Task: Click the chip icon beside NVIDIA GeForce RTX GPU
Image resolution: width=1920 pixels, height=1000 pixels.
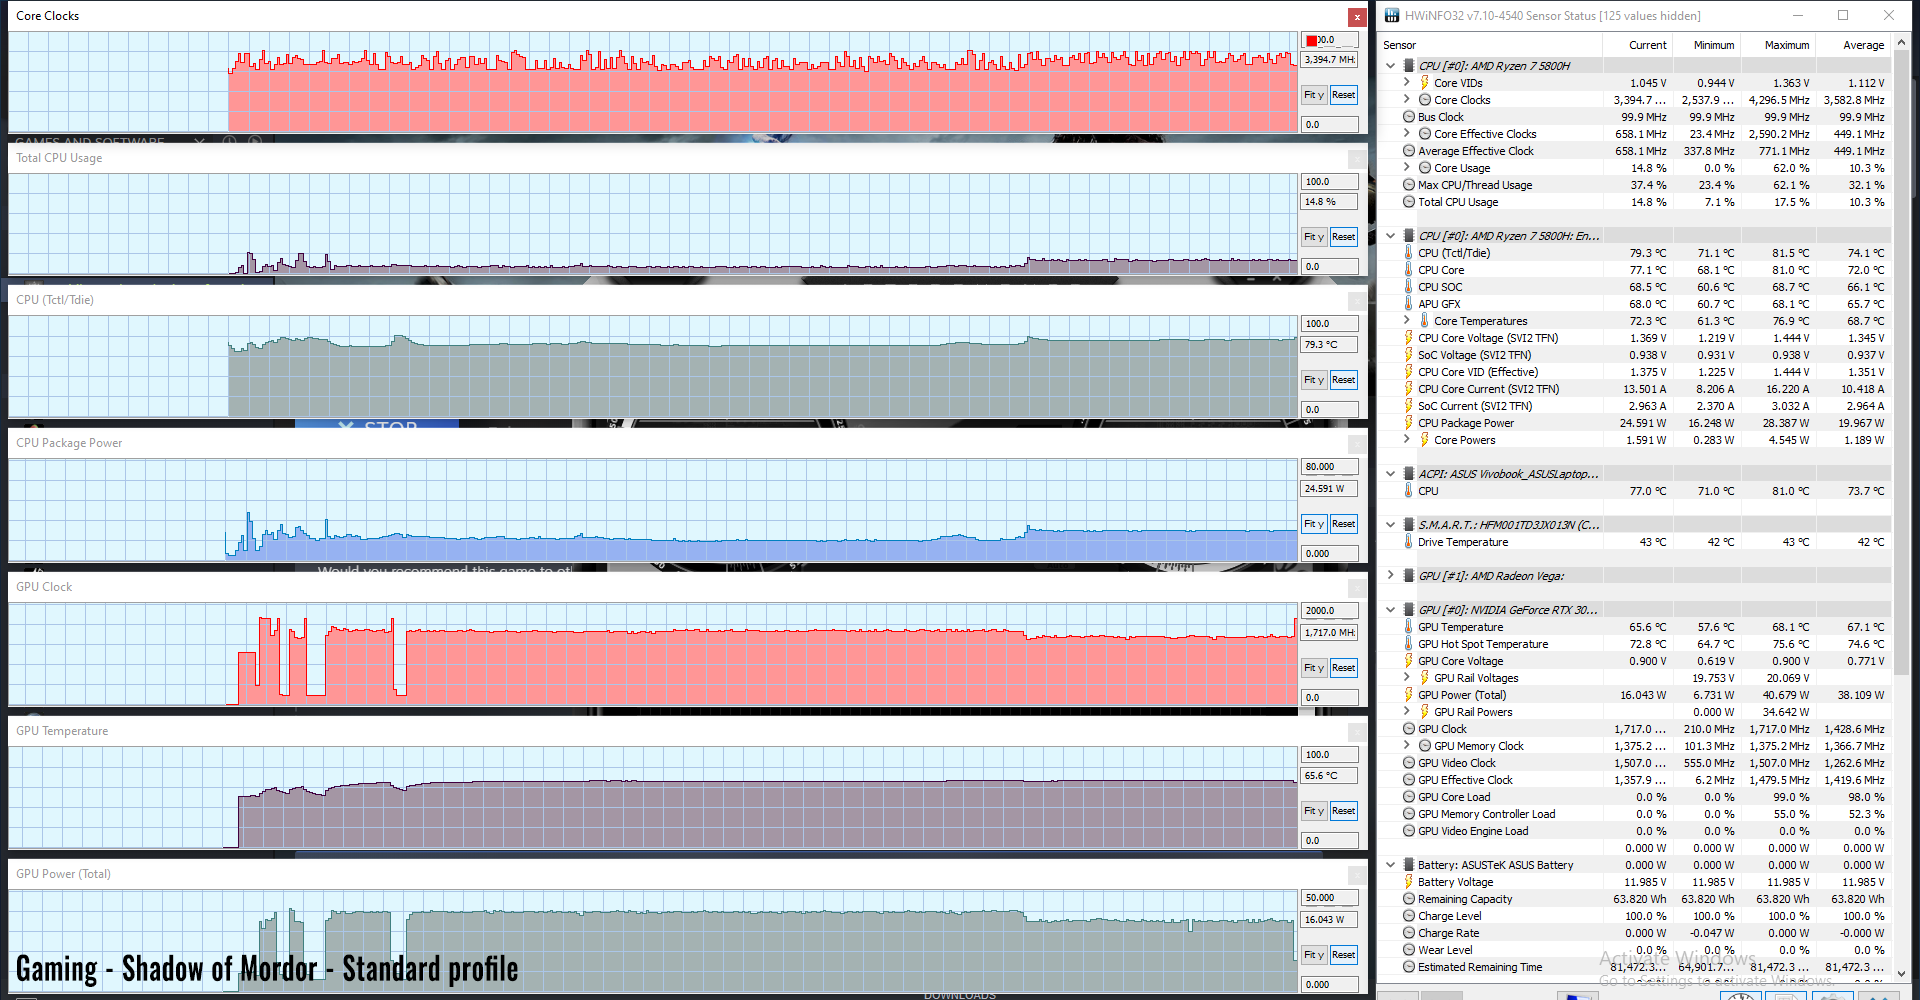Action: coord(1409,610)
